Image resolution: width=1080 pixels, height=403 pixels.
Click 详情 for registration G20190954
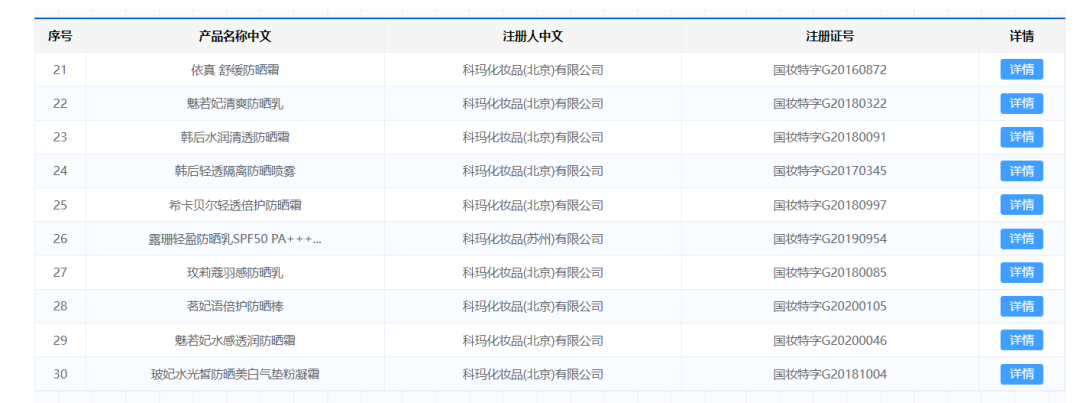[1021, 239]
